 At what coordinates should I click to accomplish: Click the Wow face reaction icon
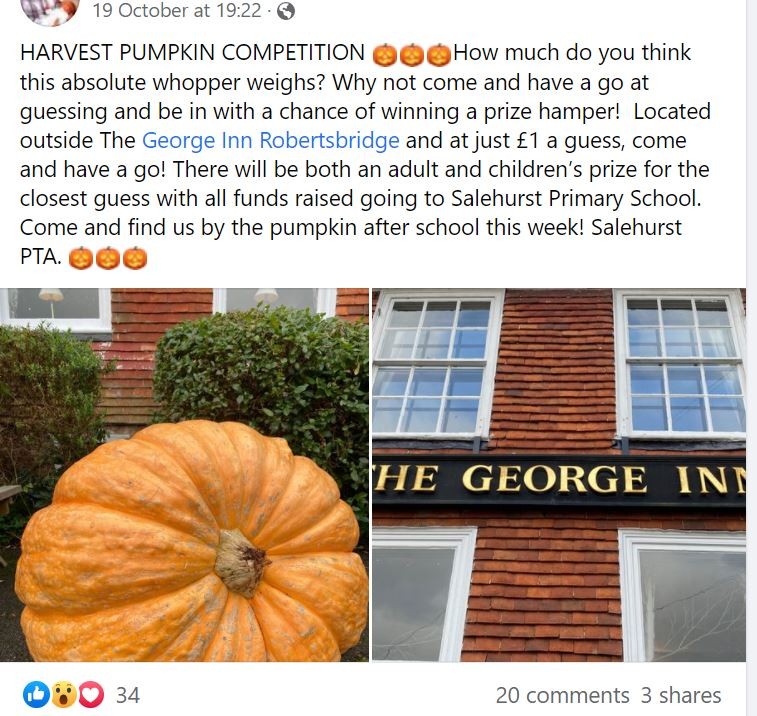tap(64, 695)
